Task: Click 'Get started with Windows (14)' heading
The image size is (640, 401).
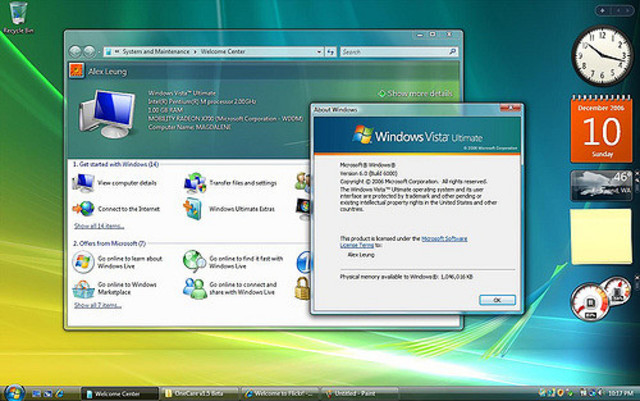Action: (116, 164)
